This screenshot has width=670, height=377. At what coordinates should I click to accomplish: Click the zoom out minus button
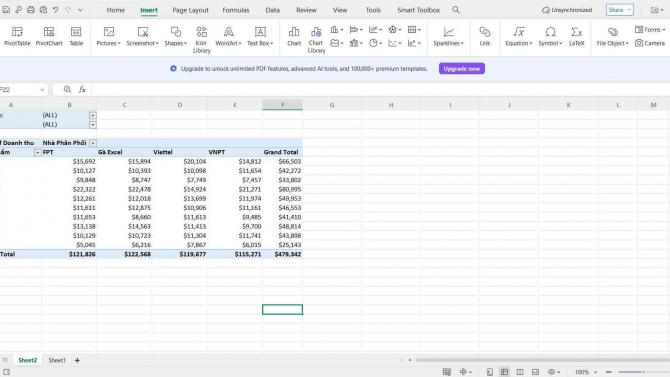coord(608,372)
